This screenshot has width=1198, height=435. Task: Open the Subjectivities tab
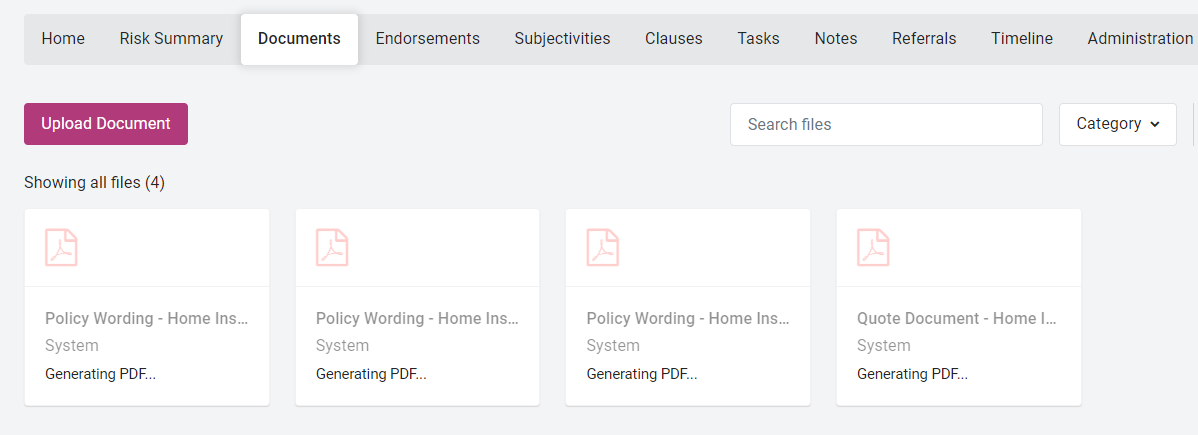pyautogui.click(x=562, y=39)
